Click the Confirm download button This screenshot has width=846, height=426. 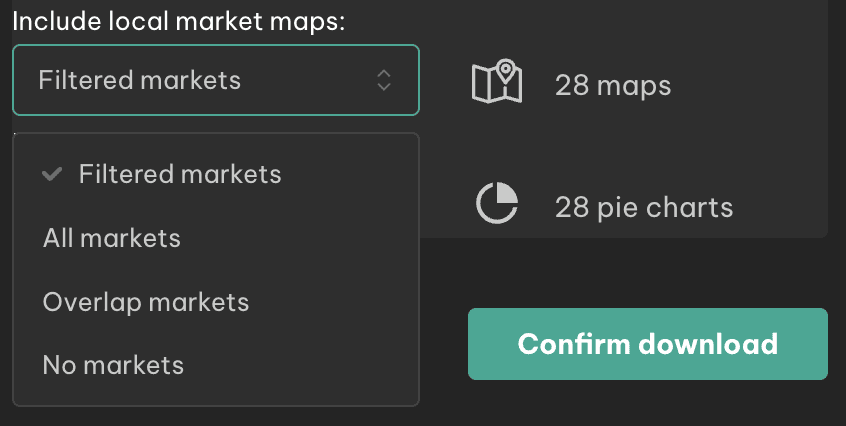[x=647, y=344]
